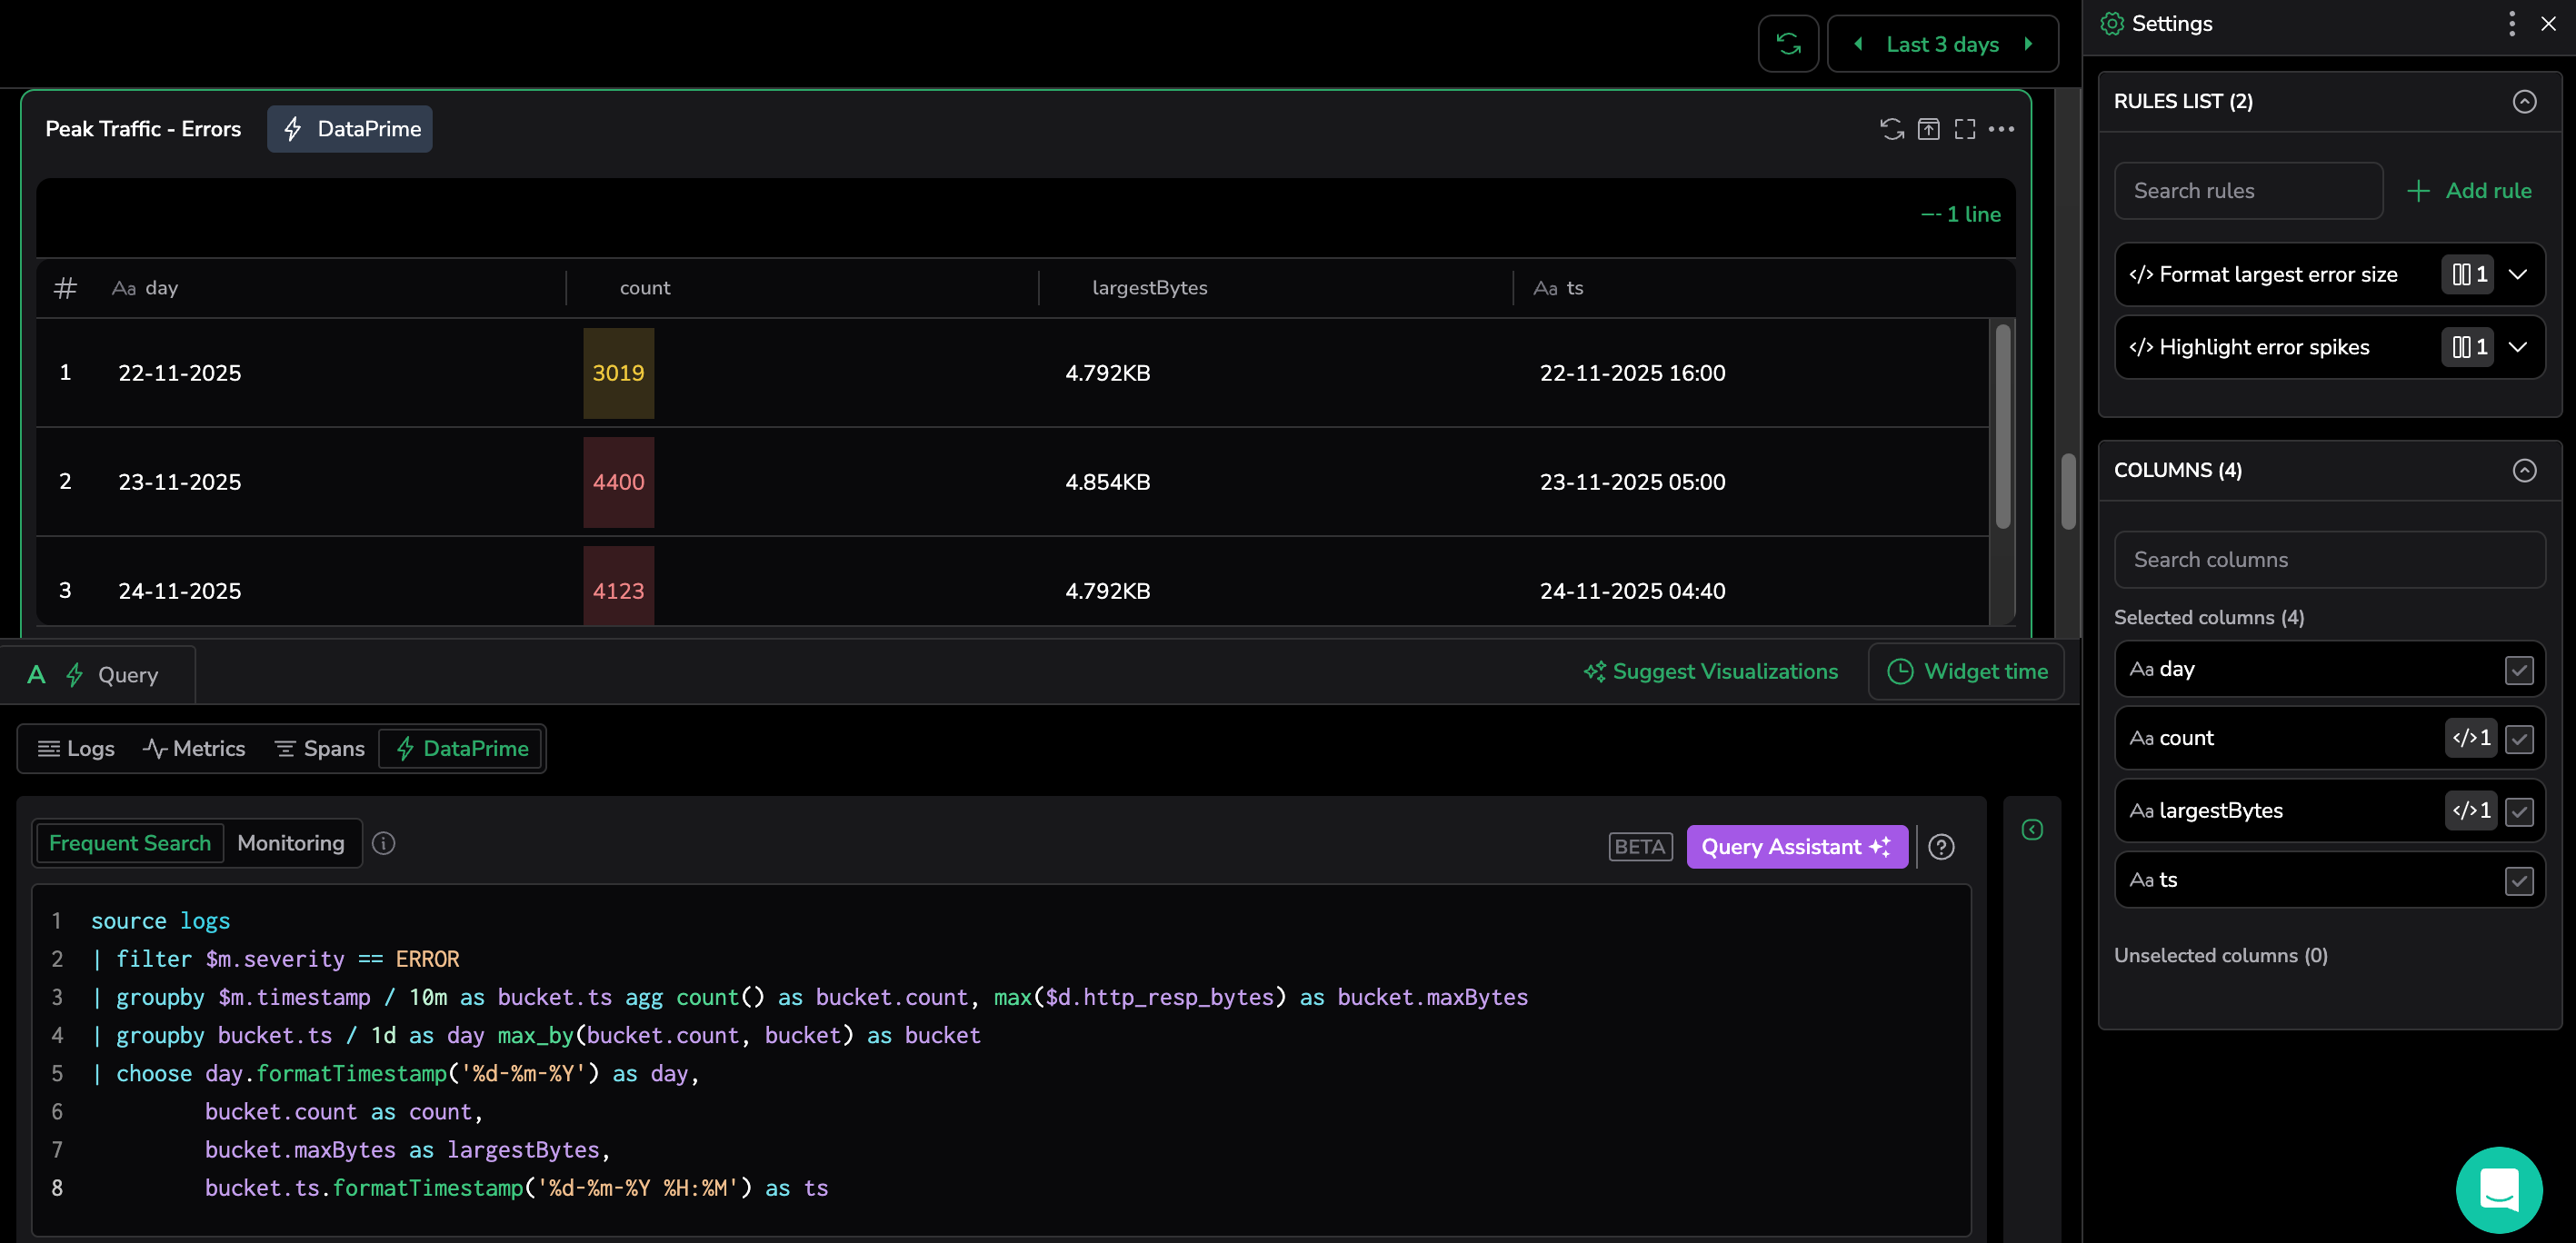The image size is (2576, 1243).
Task: Uncheck the largestBytes column checkbox
Action: tap(2518, 811)
